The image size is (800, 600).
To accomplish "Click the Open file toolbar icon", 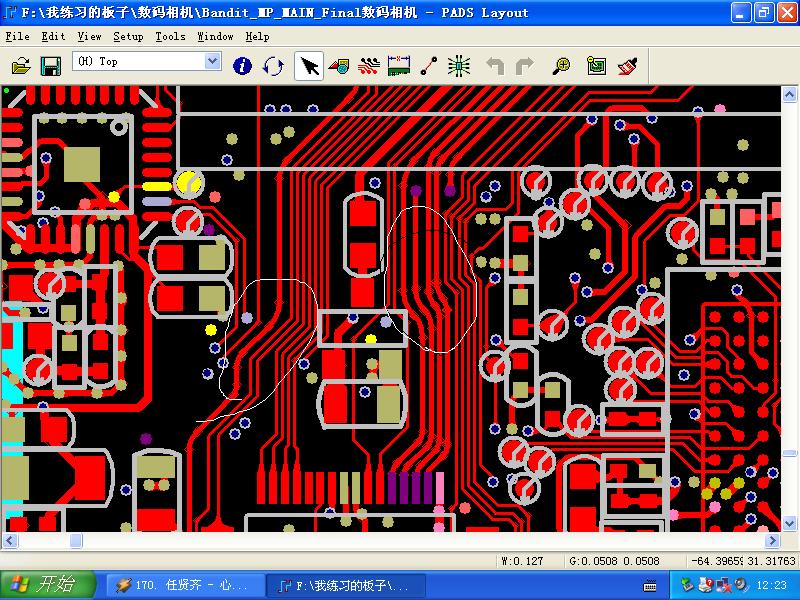I will (21, 66).
